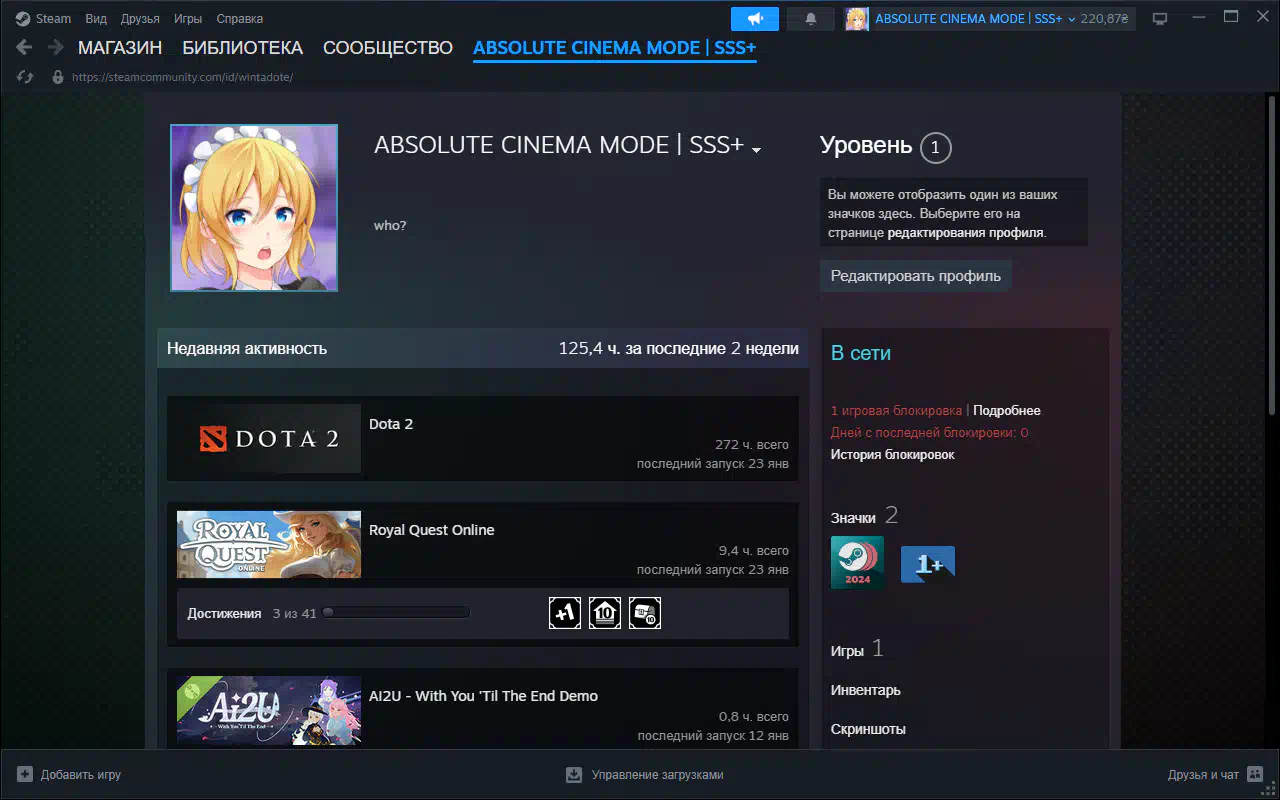
Task: Open the Steam menu
Action: tap(53, 19)
